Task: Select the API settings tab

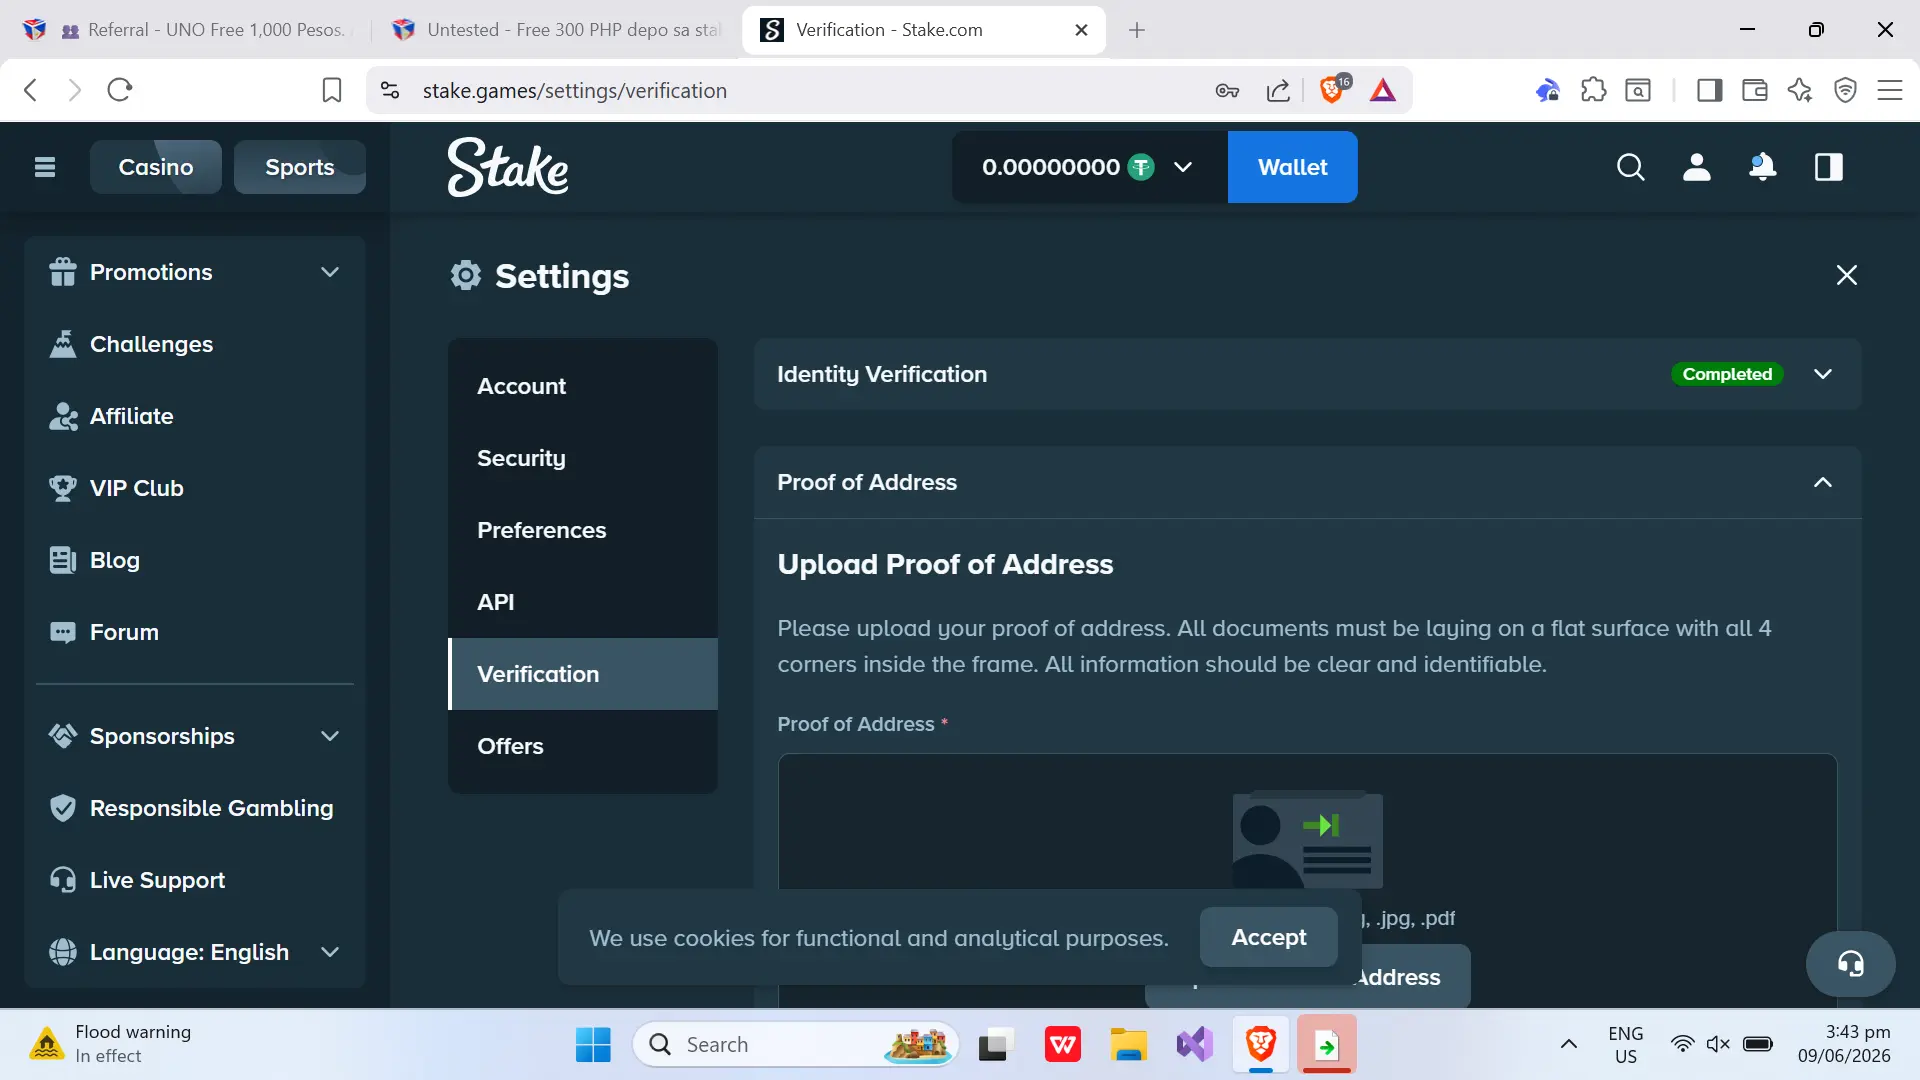Action: point(583,602)
